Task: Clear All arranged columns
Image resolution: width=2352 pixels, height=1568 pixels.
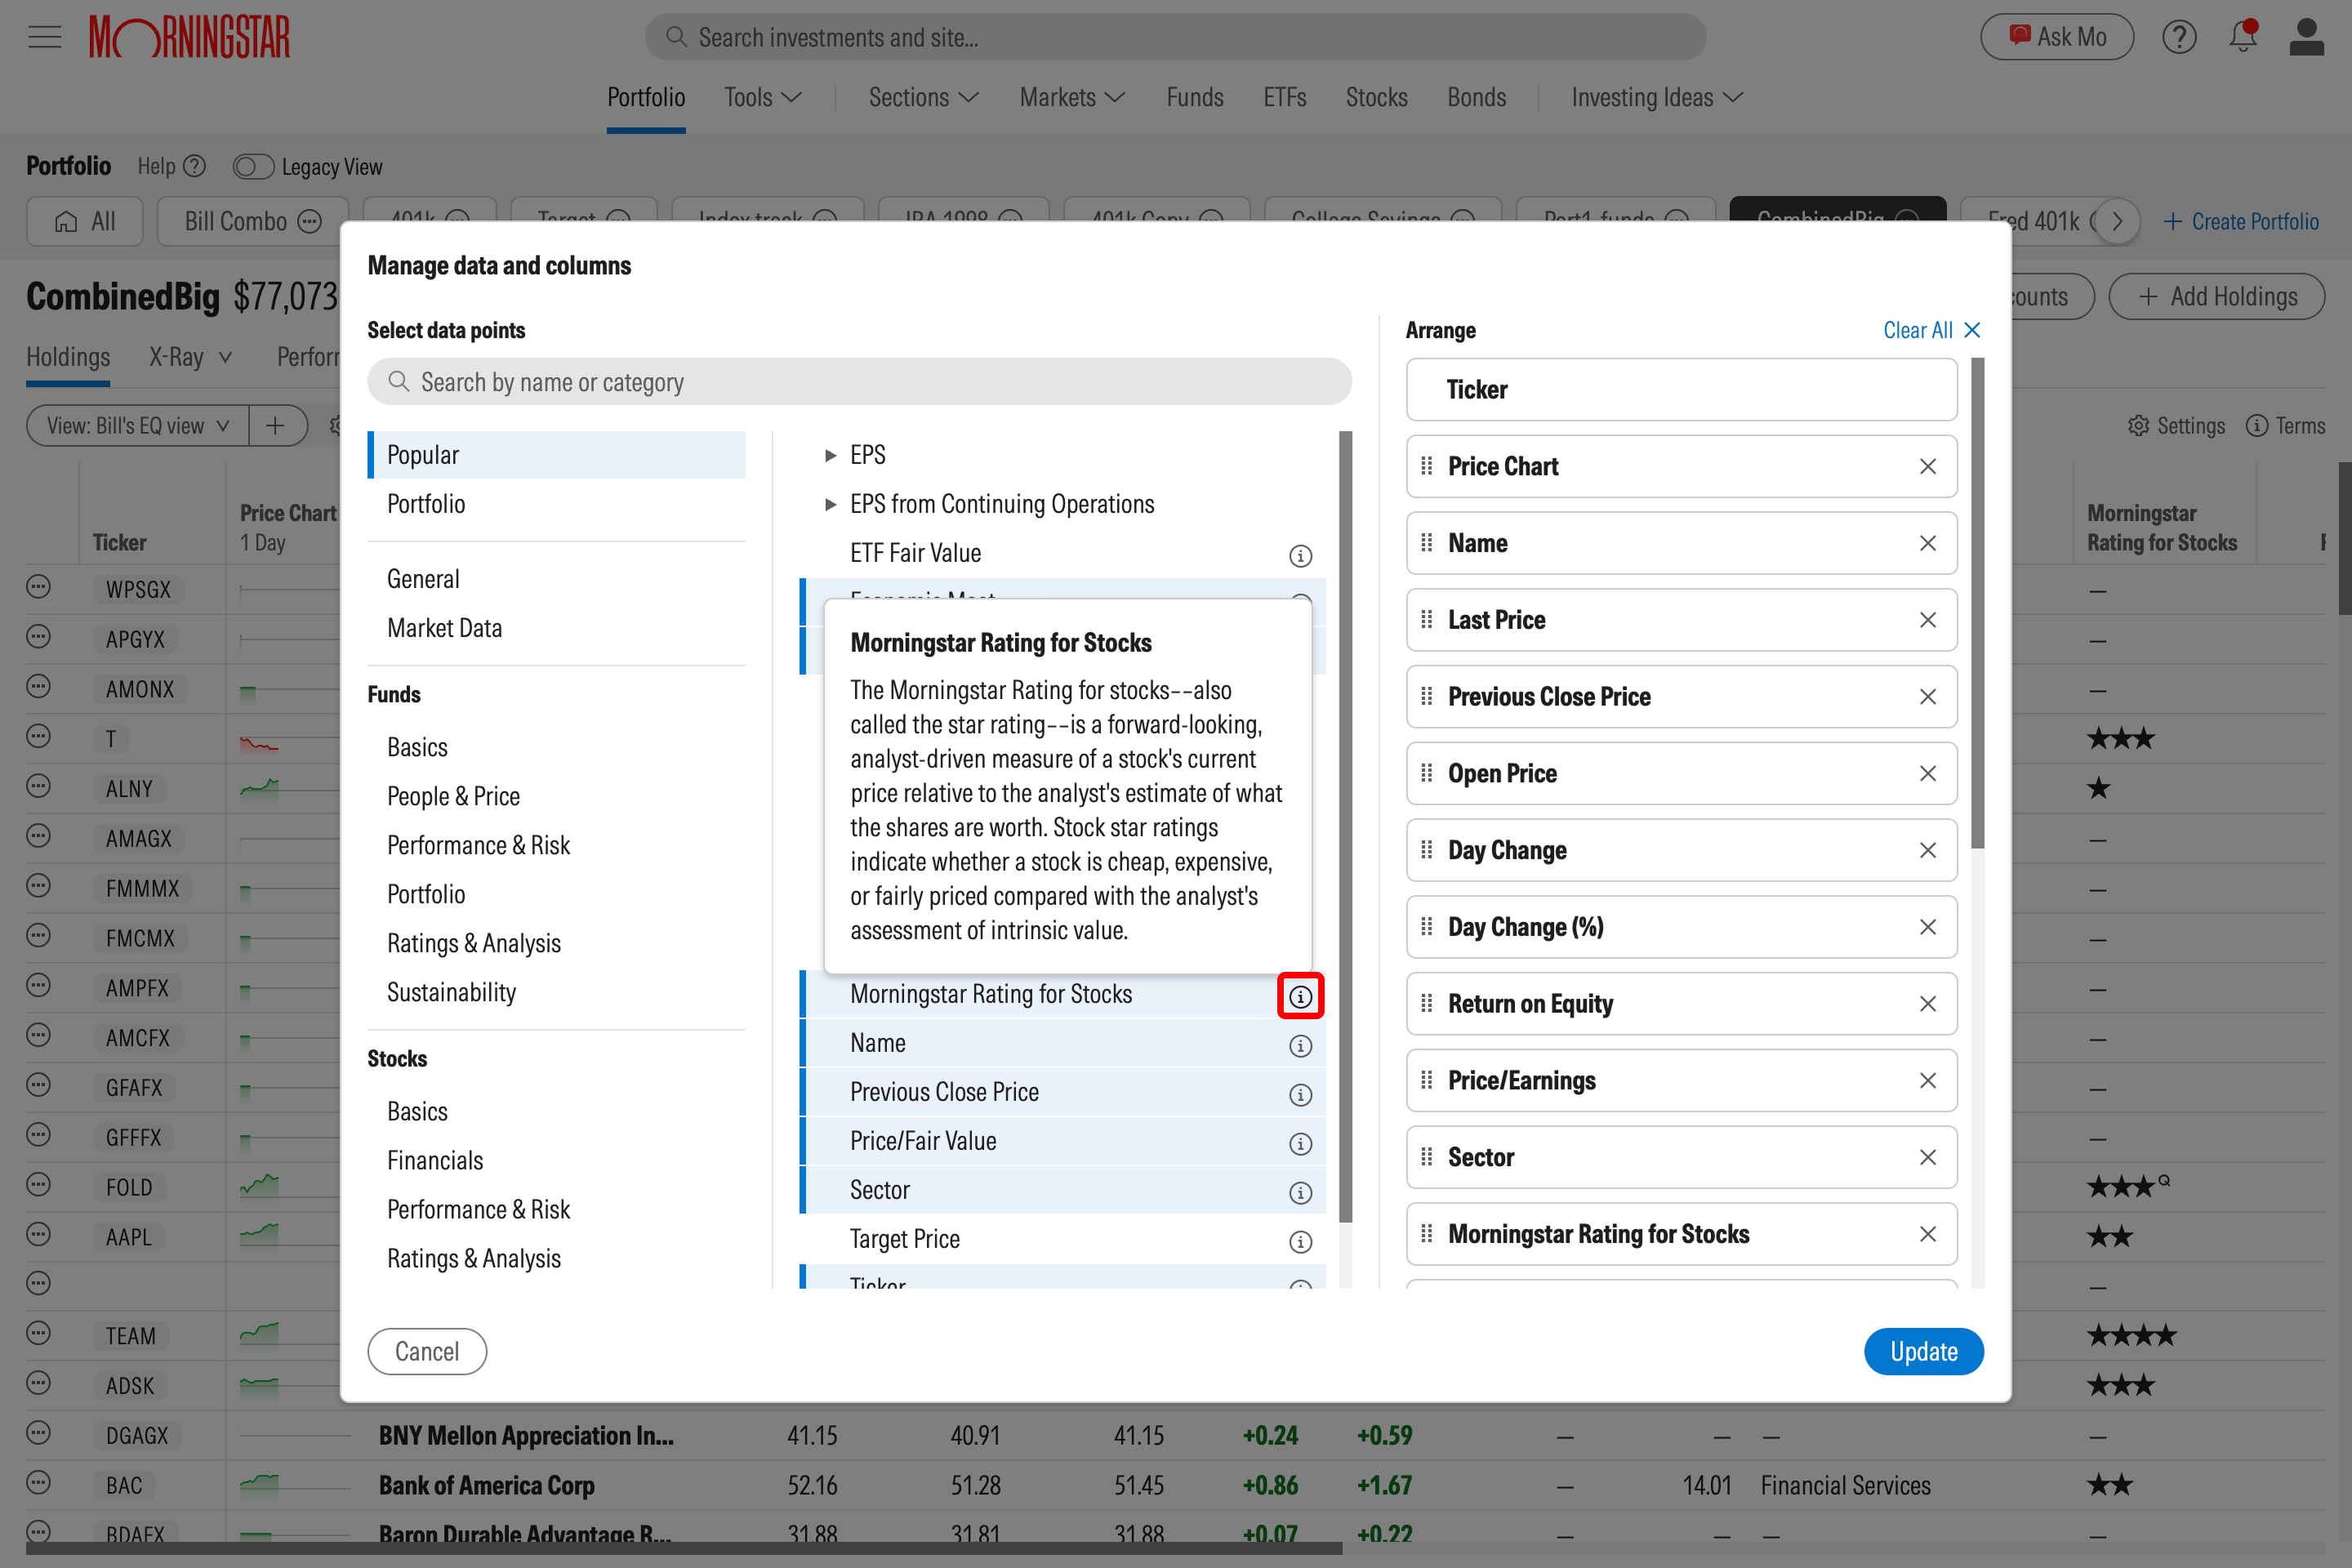Action: [x=1931, y=330]
